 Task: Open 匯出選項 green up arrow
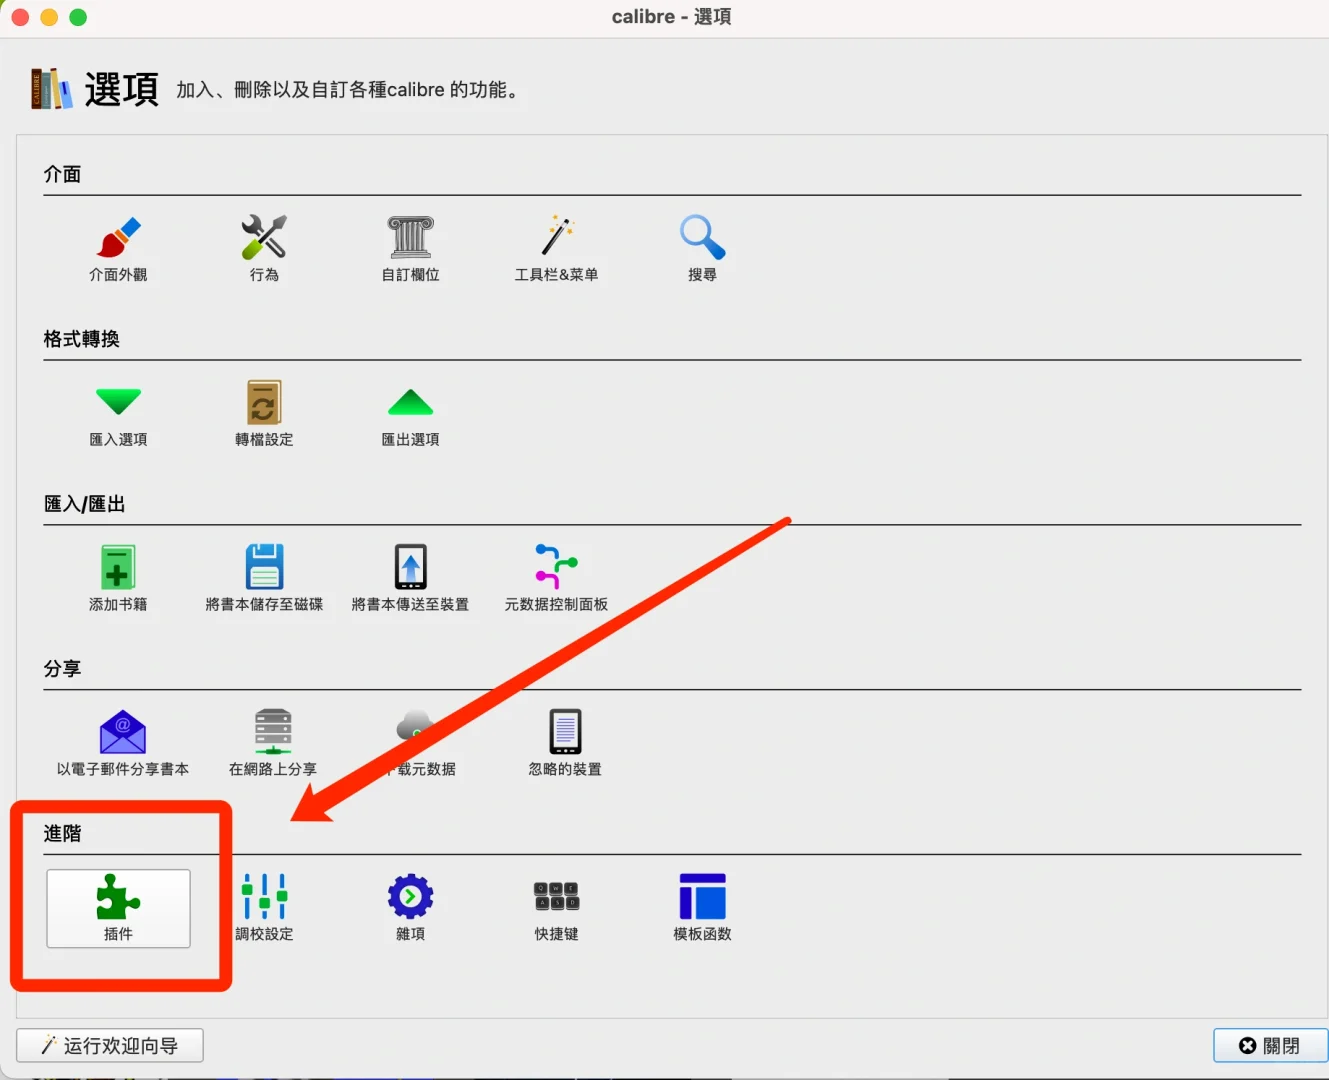[410, 402]
